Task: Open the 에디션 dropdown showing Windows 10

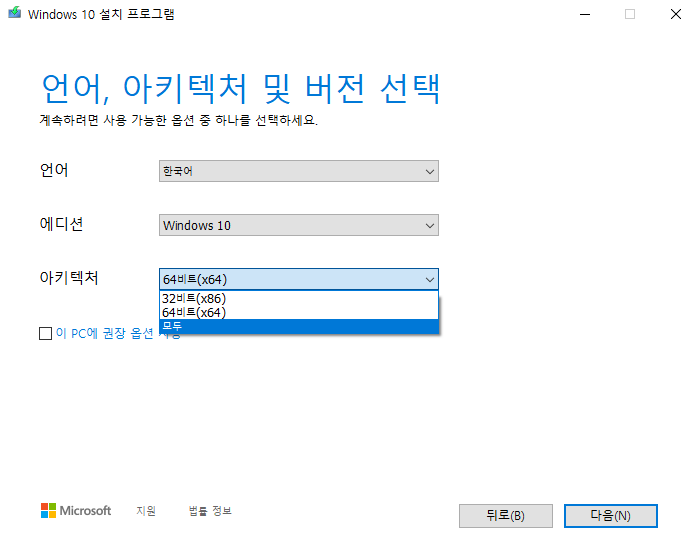Action: pos(299,225)
